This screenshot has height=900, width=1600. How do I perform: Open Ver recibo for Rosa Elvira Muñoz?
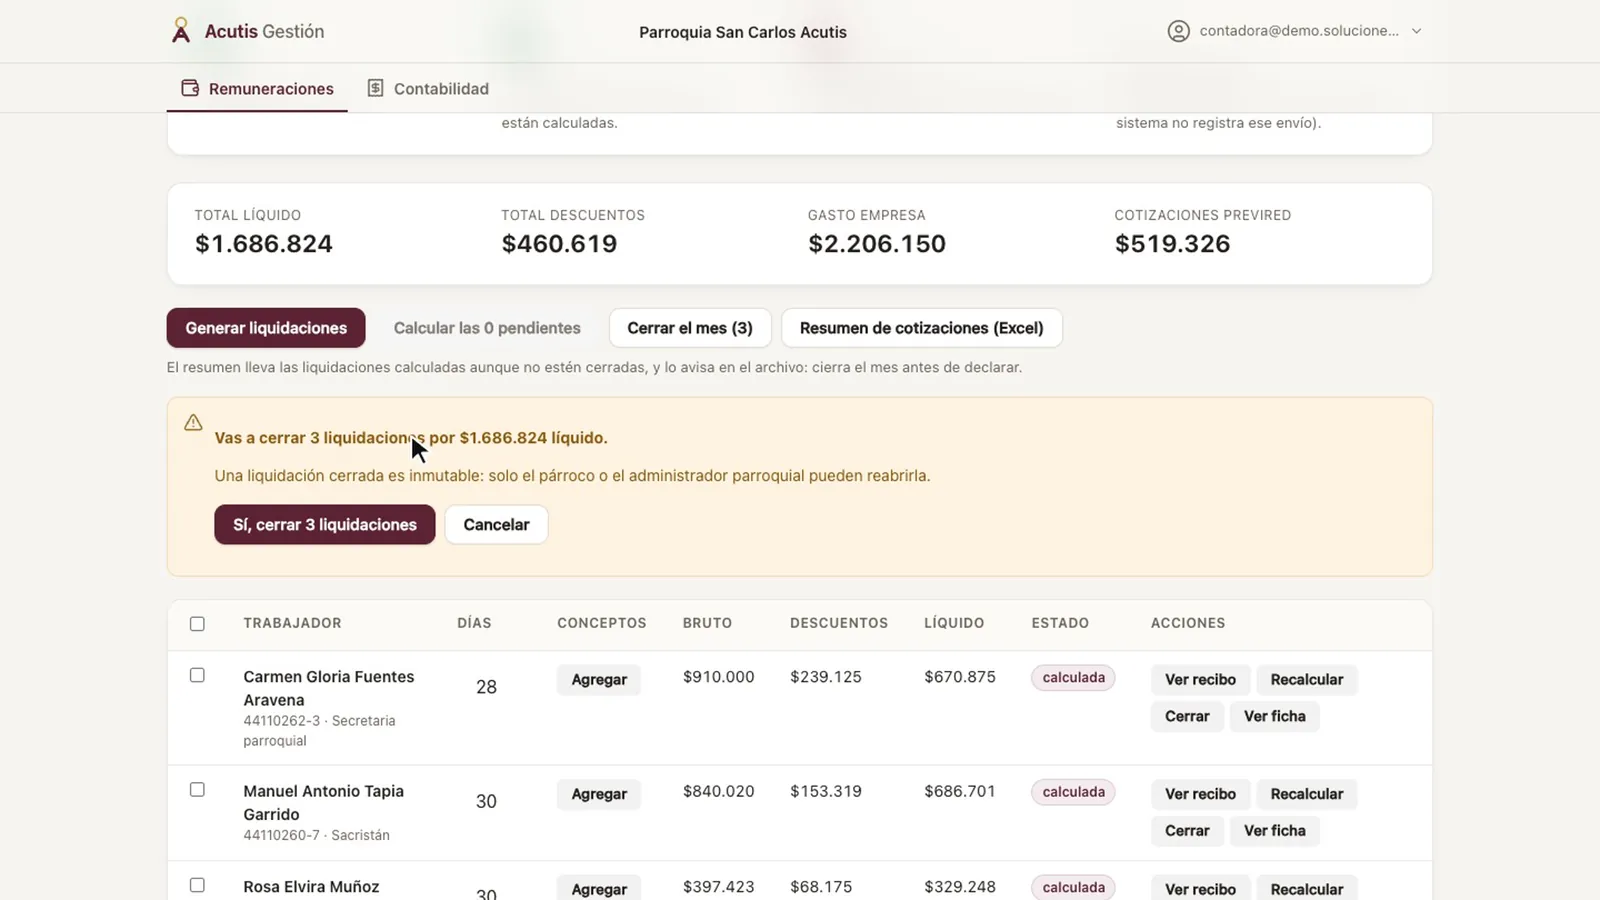1200,888
